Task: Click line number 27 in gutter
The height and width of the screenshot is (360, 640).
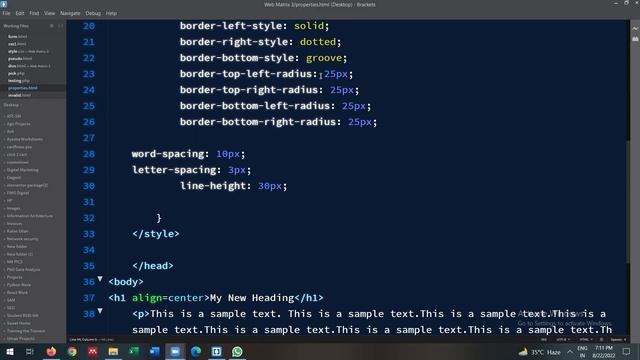Action: click(x=89, y=138)
